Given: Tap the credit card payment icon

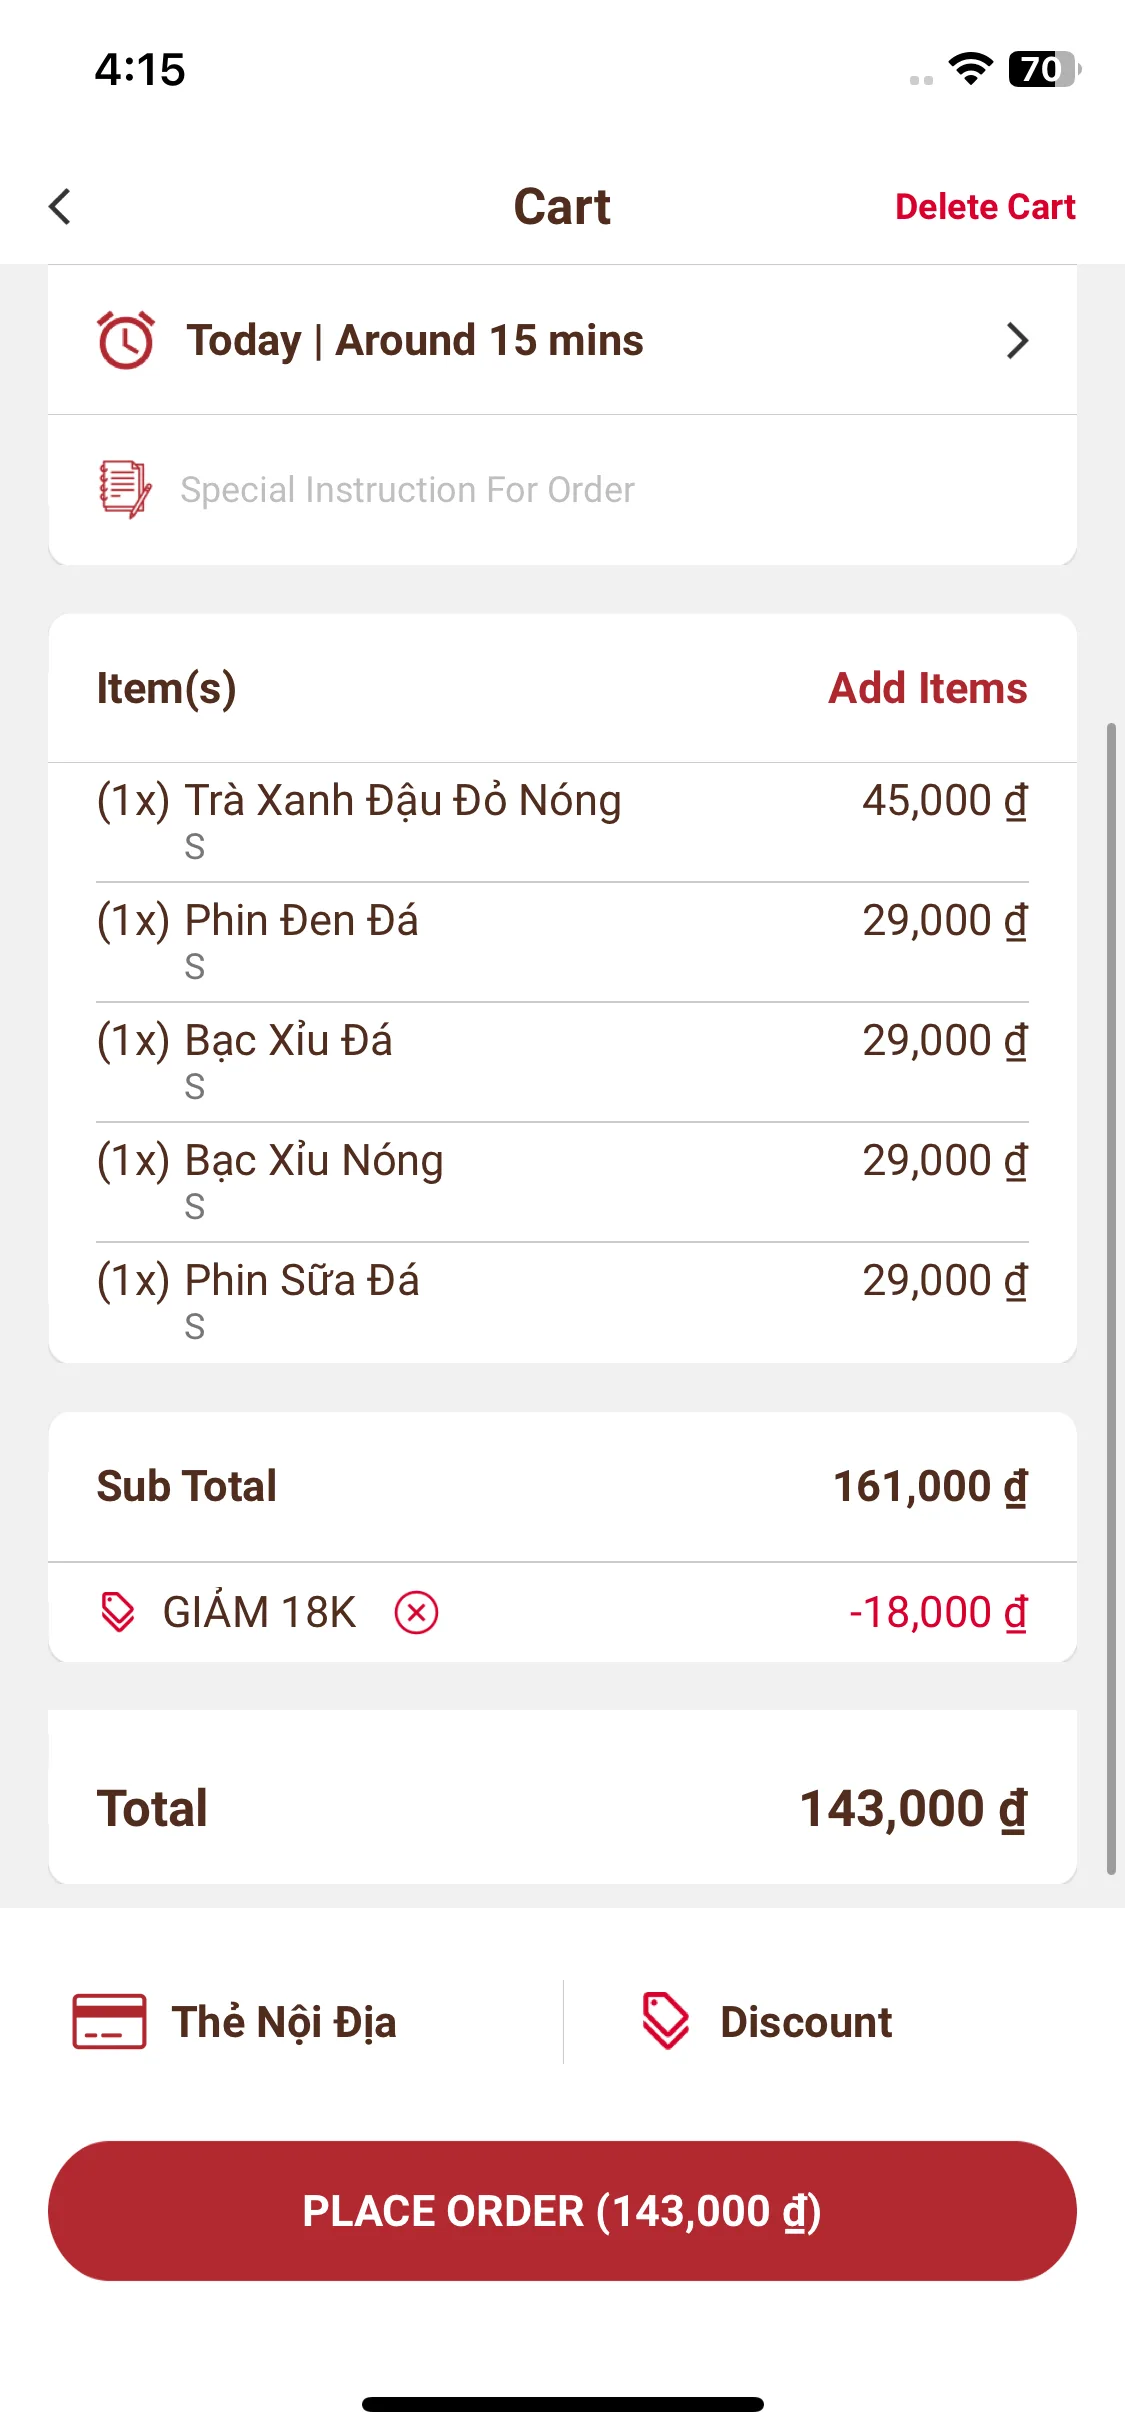Looking at the screenshot, I should (x=109, y=2021).
